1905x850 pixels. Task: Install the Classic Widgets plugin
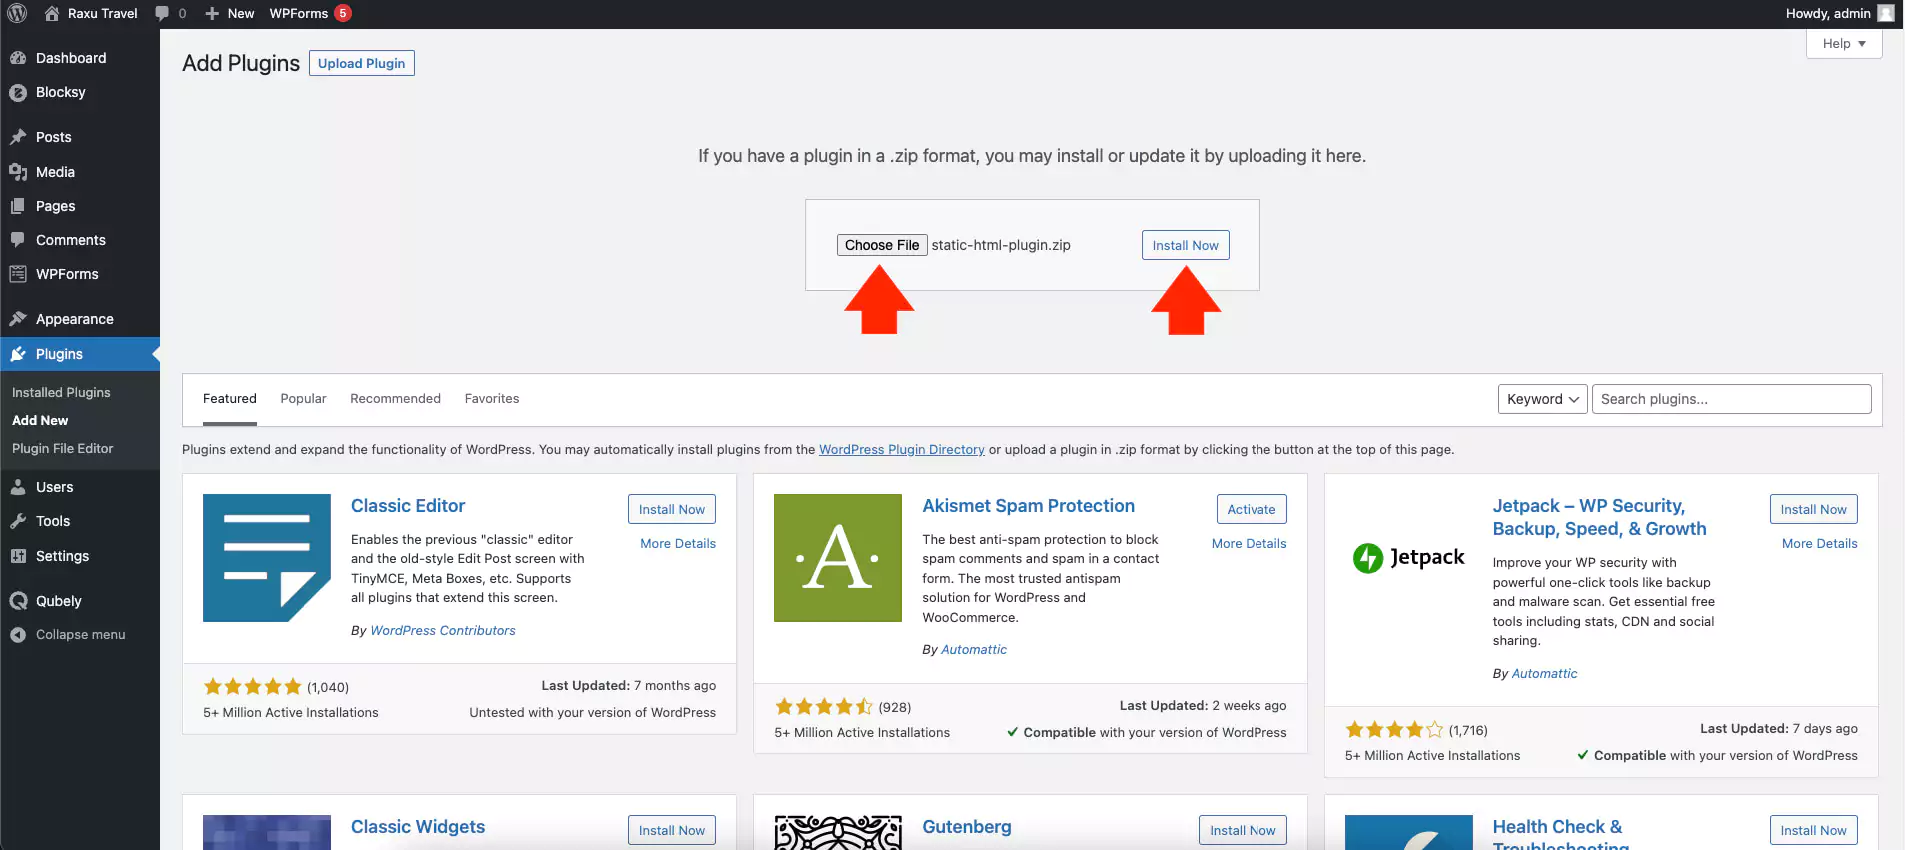click(x=672, y=830)
